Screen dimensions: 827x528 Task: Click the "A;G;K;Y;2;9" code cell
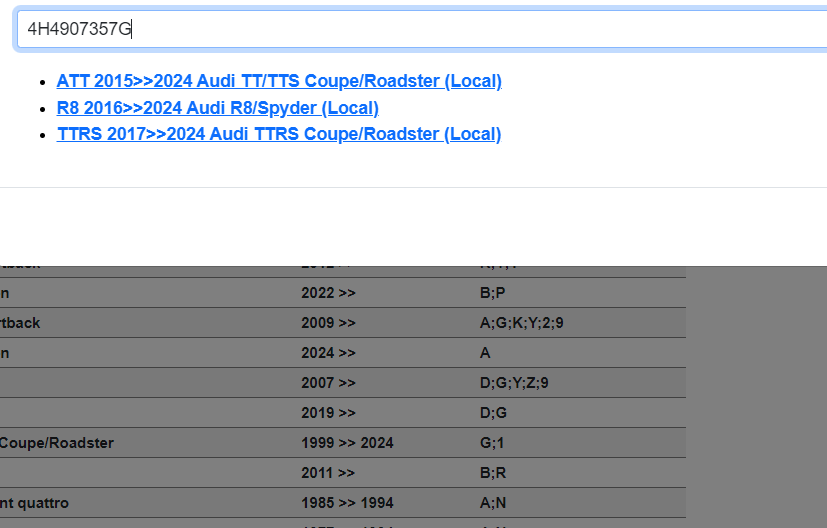tap(522, 323)
